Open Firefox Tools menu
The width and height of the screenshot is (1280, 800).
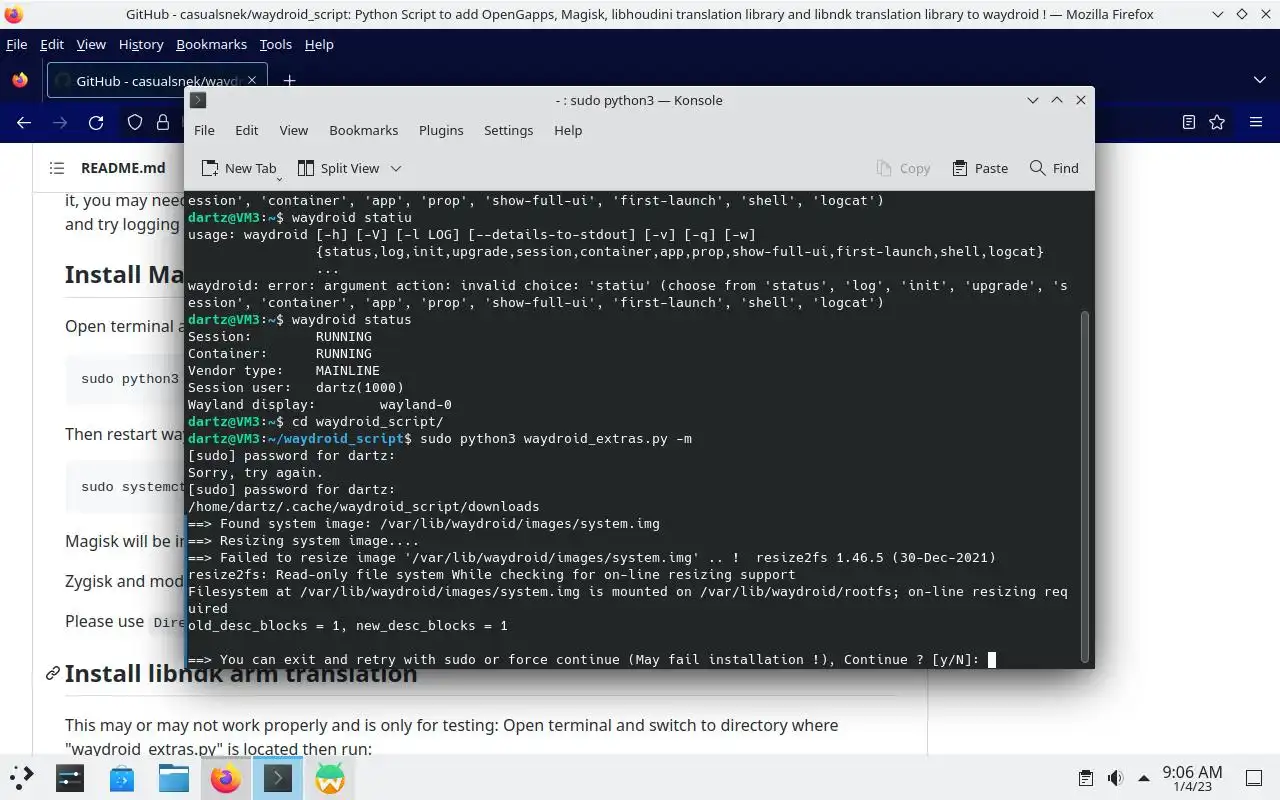tap(275, 44)
